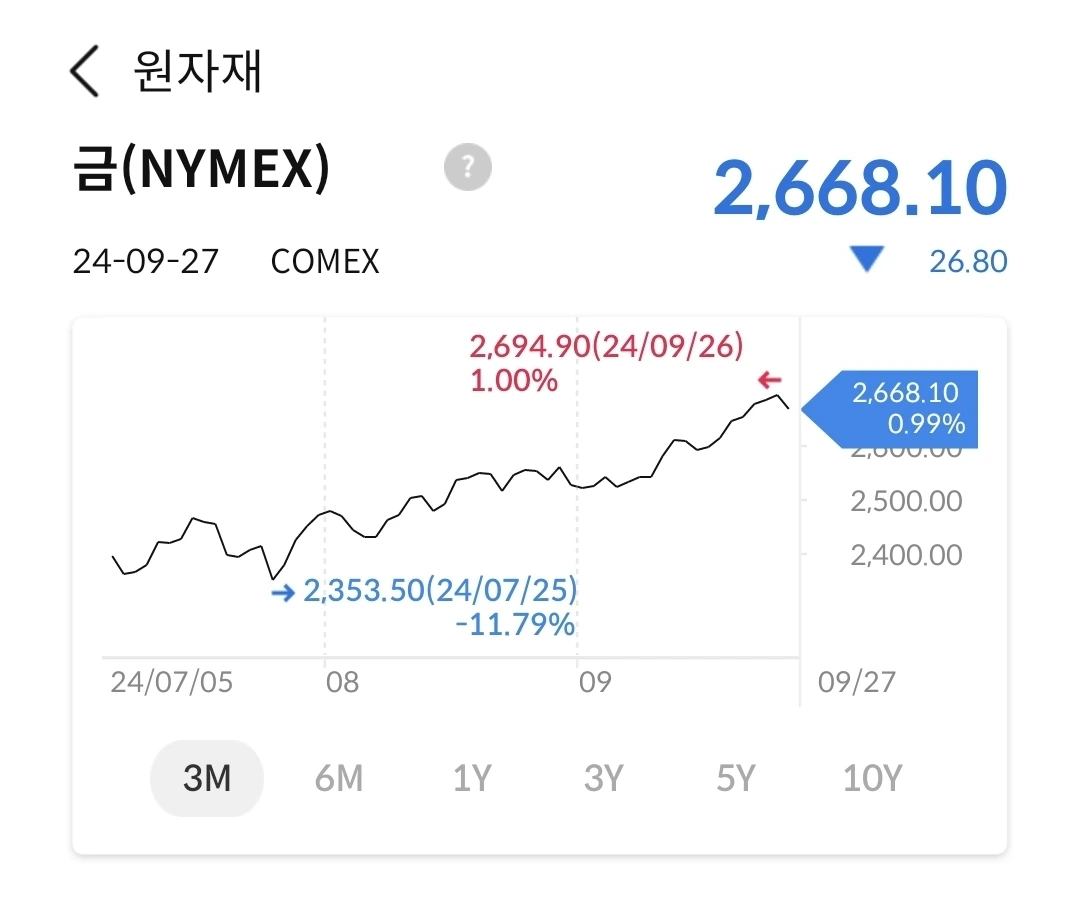Tap the low label 2,353.50(24/07/25)
1079x897 pixels.
tap(440, 591)
